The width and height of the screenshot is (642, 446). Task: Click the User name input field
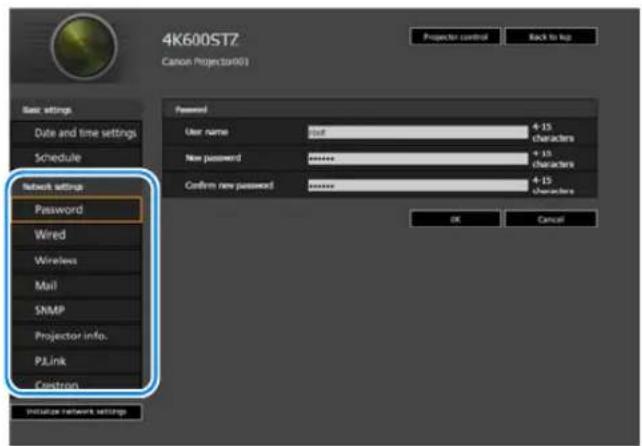point(418,132)
